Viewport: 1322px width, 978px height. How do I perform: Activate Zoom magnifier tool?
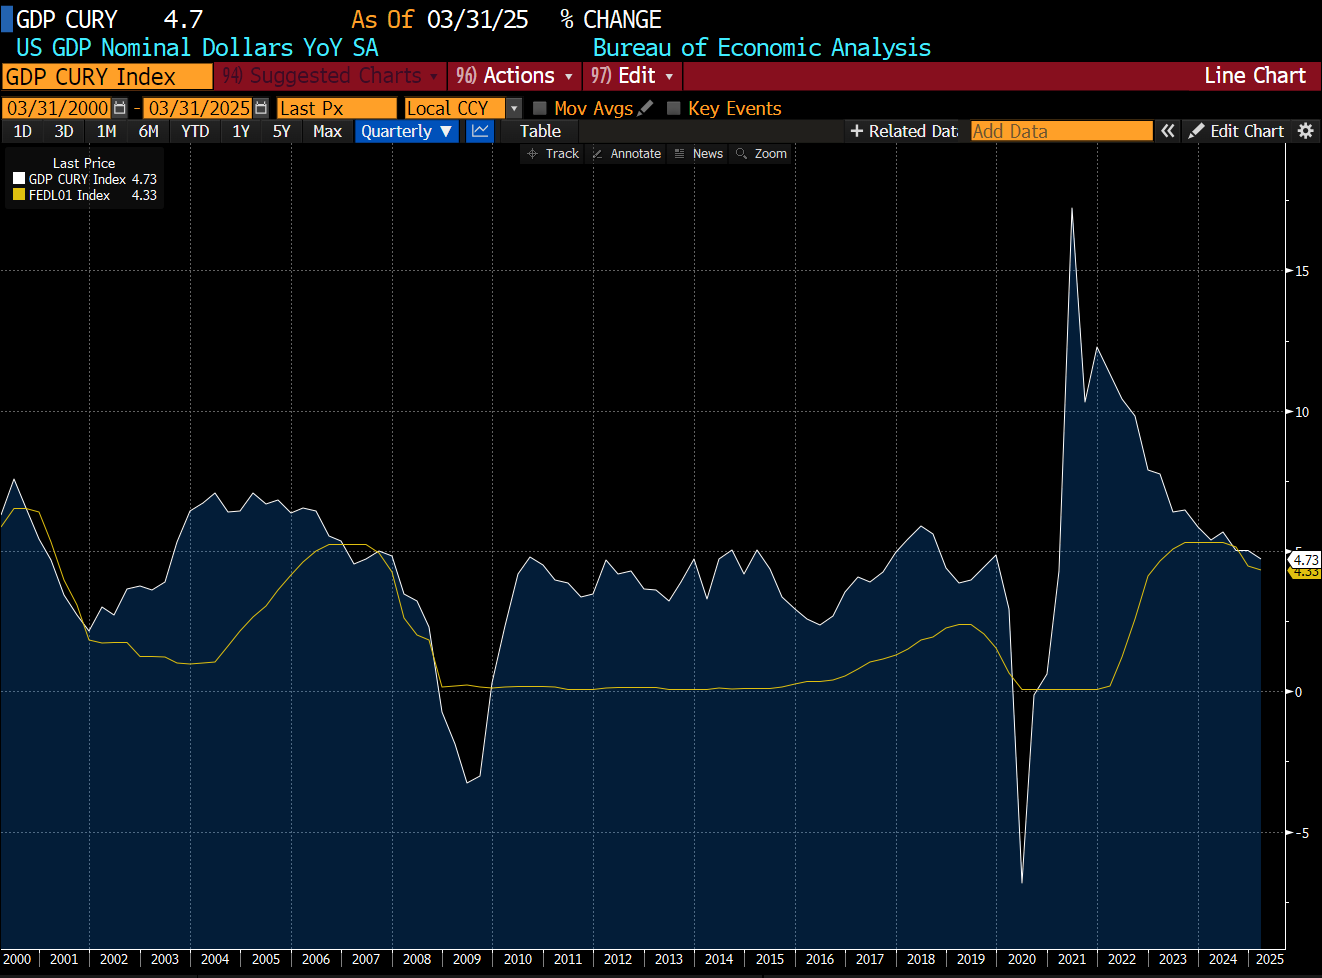tap(761, 153)
